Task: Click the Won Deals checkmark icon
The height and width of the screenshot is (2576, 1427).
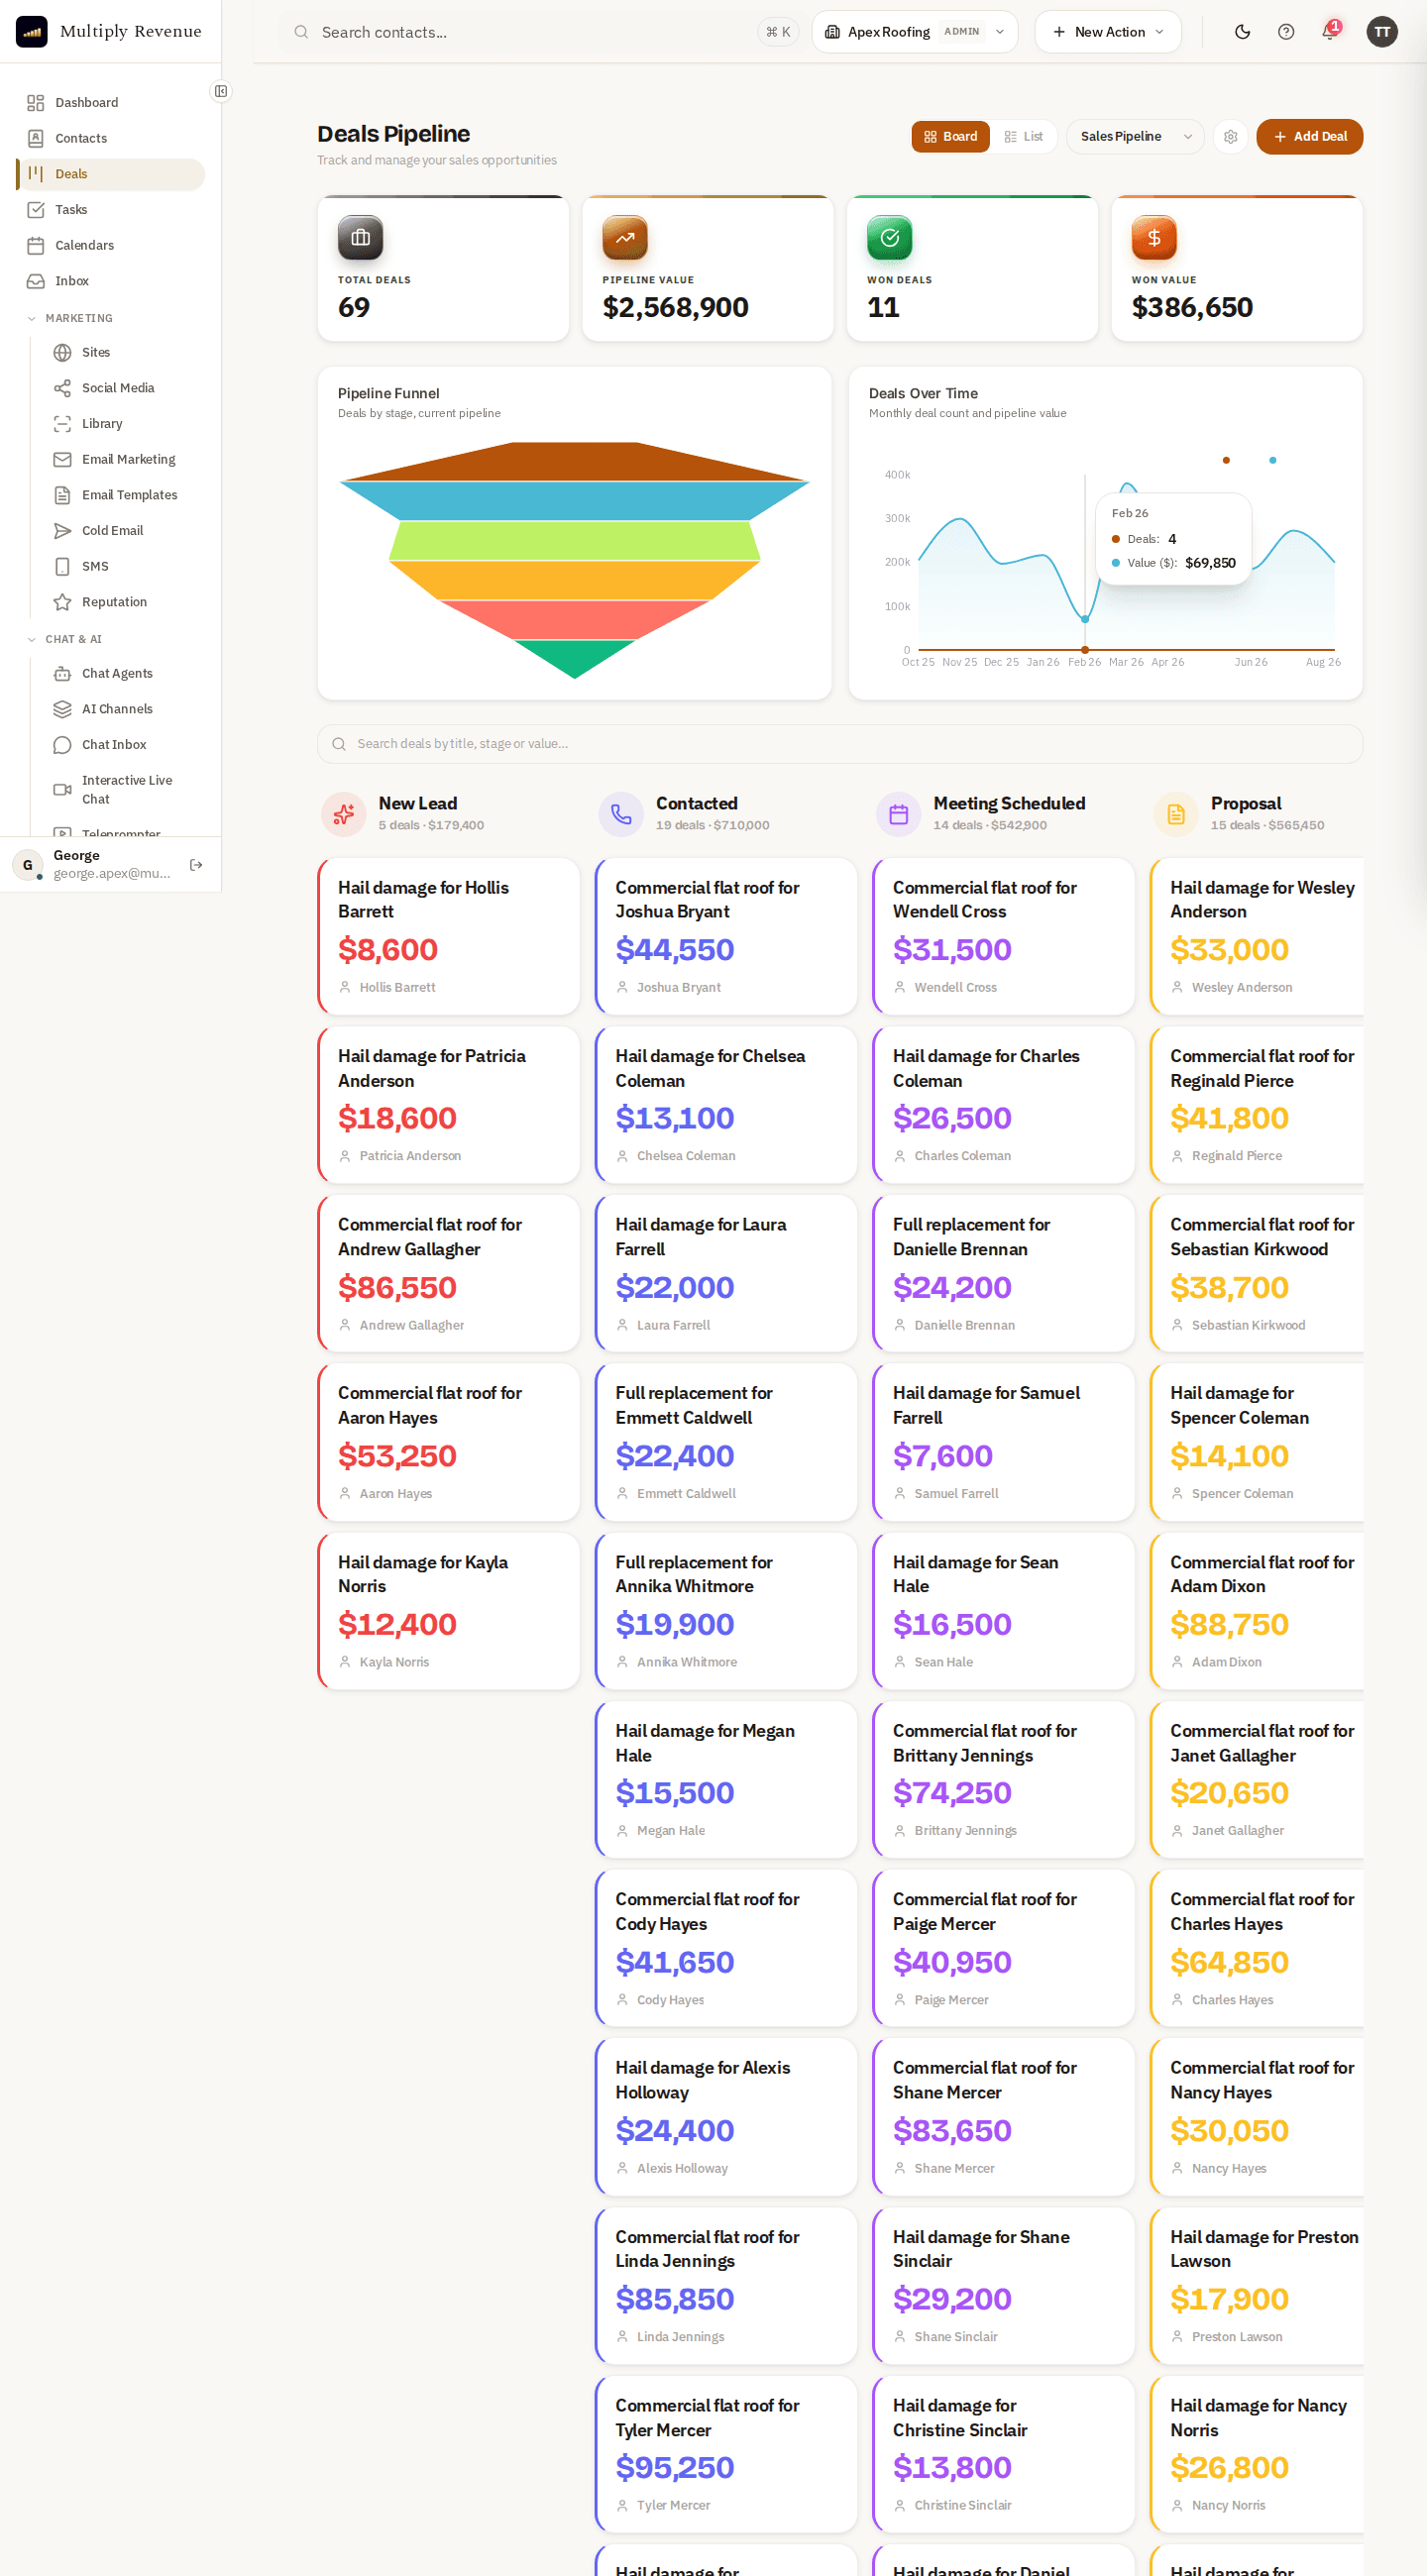Action: tap(889, 238)
